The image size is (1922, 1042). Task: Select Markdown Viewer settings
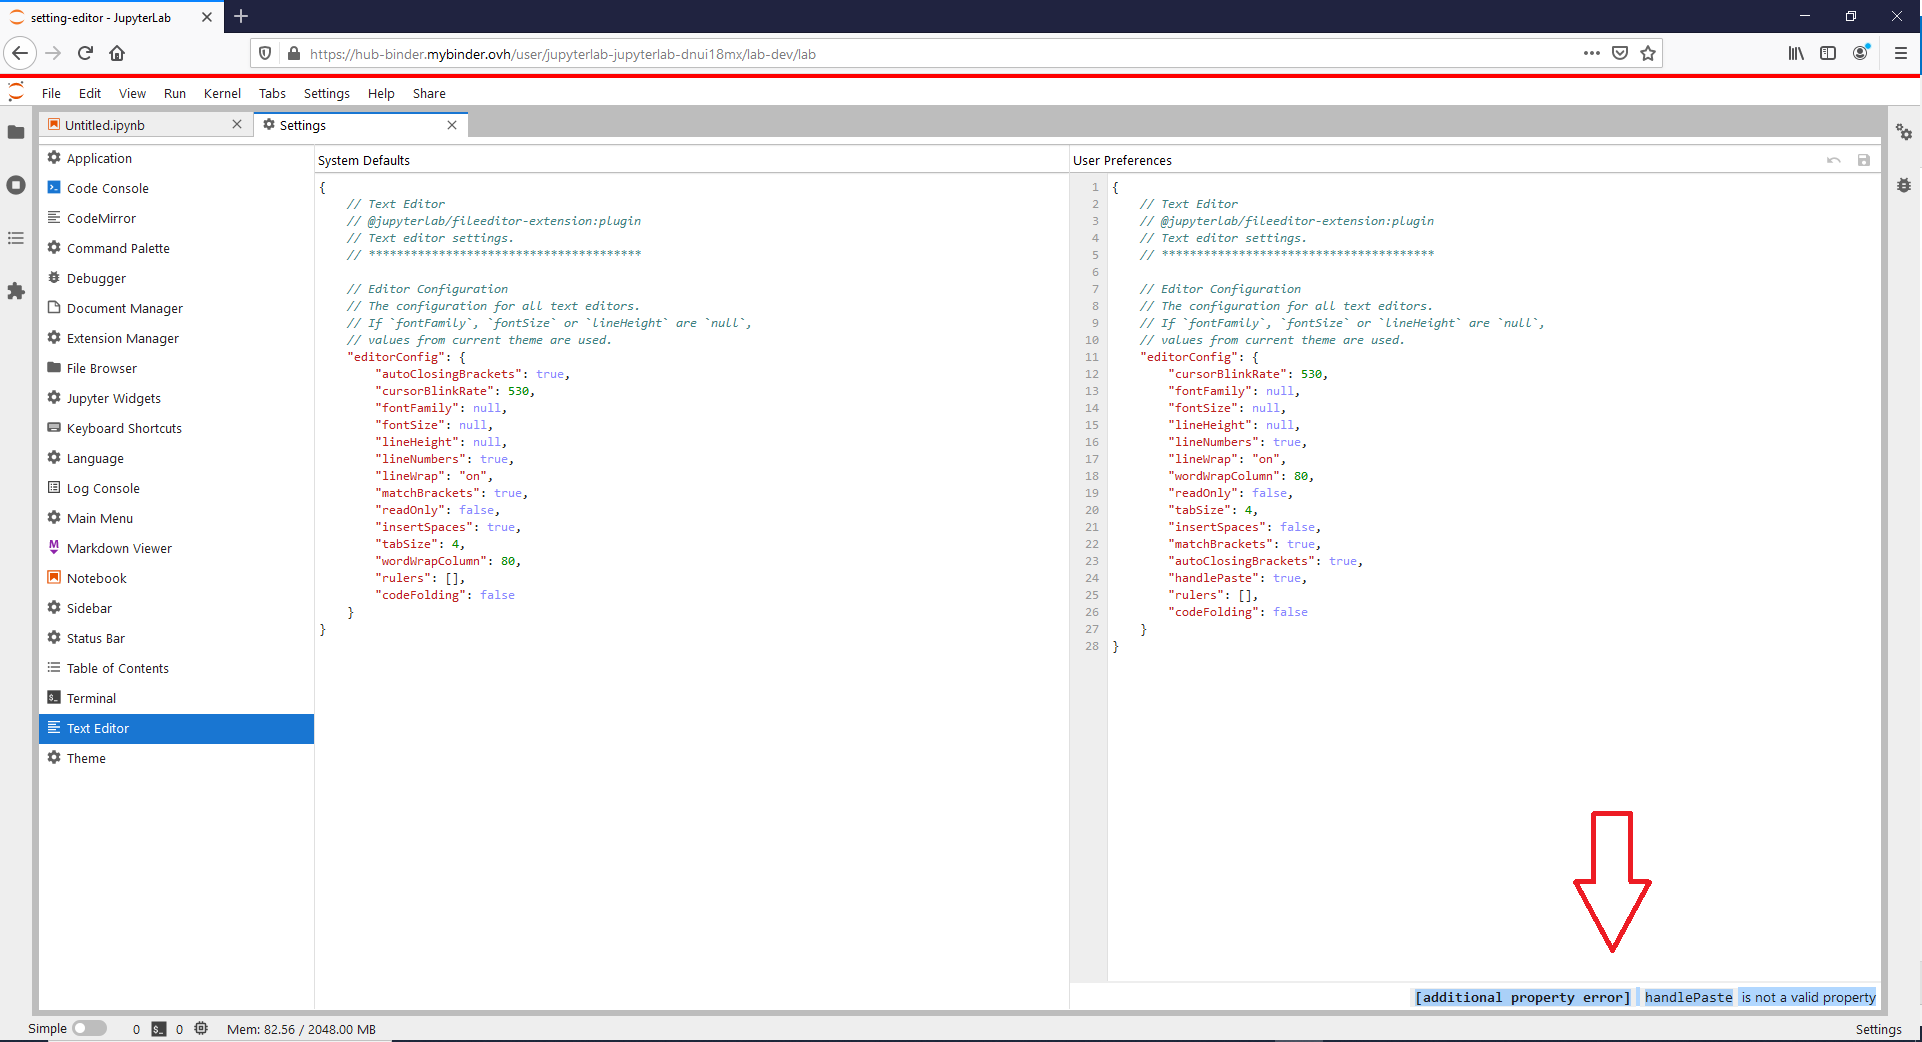(x=176, y=548)
